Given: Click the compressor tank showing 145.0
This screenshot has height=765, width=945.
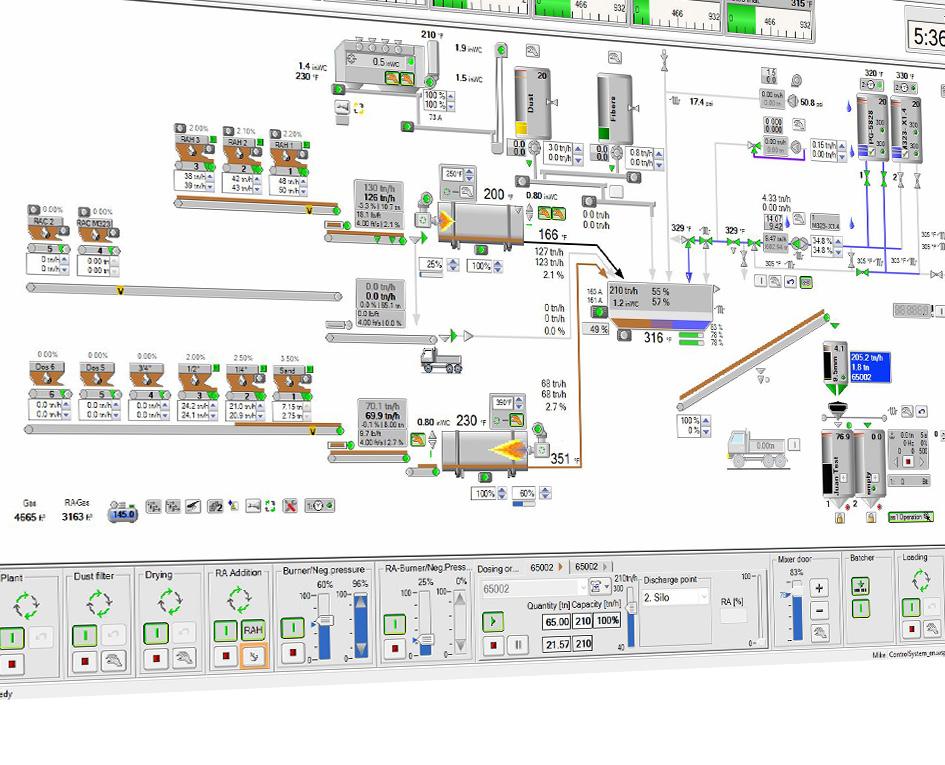Looking at the screenshot, I should click(123, 514).
